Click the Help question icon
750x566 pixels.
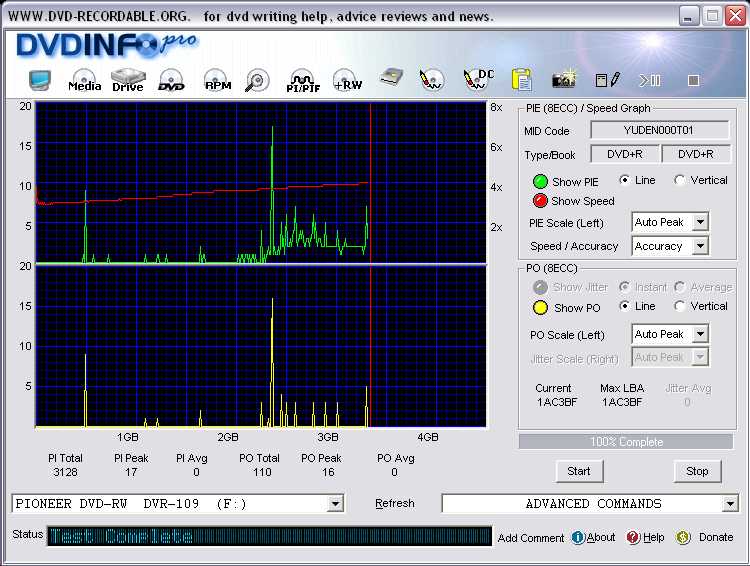633,538
